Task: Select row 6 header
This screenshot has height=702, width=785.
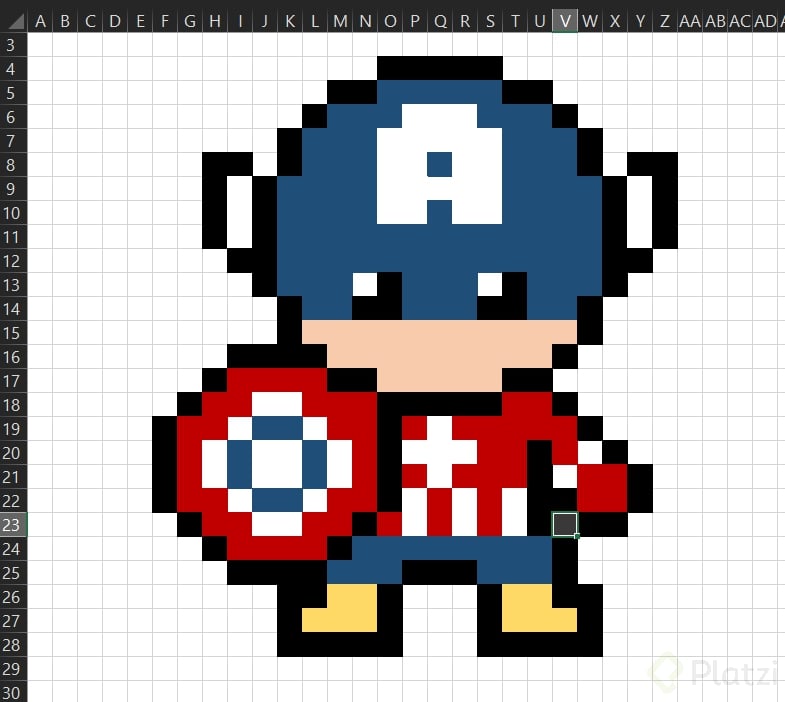Action: pos(14,117)
